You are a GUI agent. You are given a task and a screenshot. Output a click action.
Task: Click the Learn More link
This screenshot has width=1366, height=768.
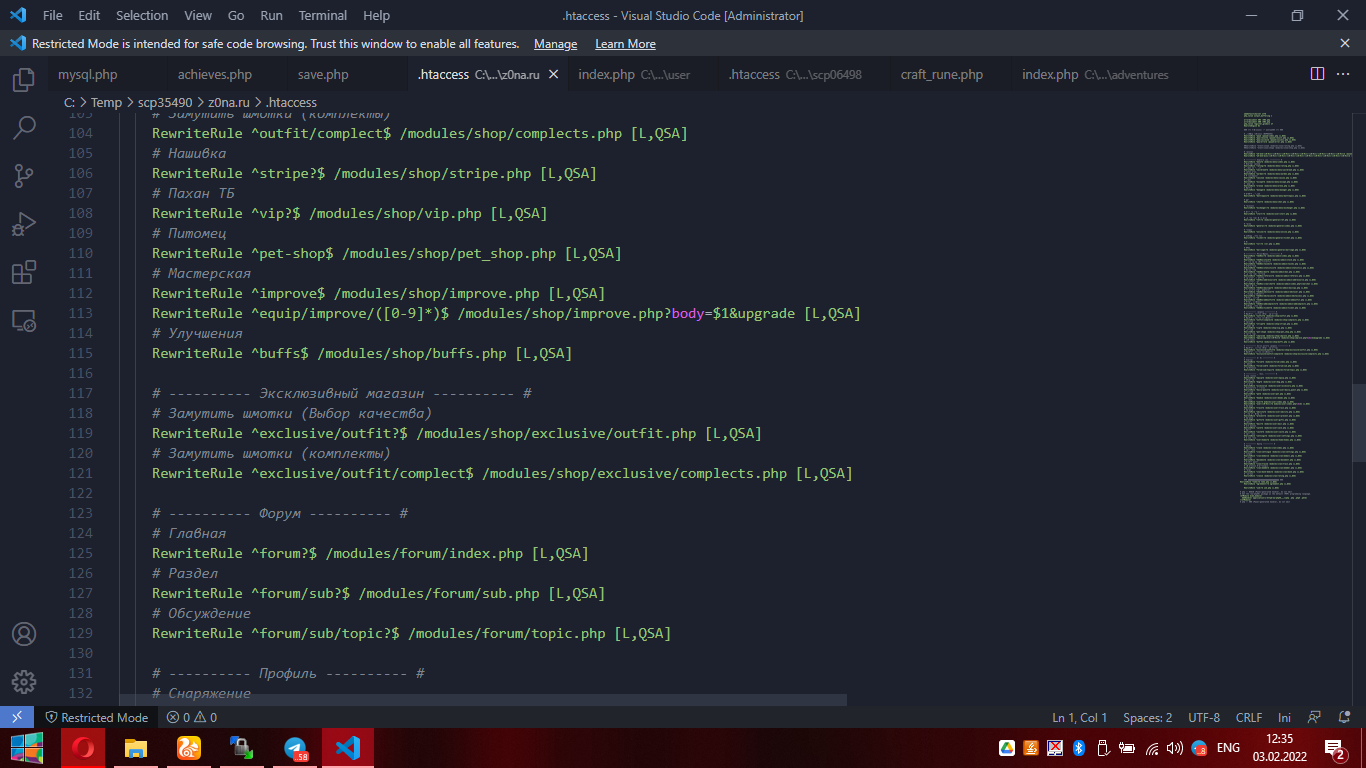[x=625, y=44]
